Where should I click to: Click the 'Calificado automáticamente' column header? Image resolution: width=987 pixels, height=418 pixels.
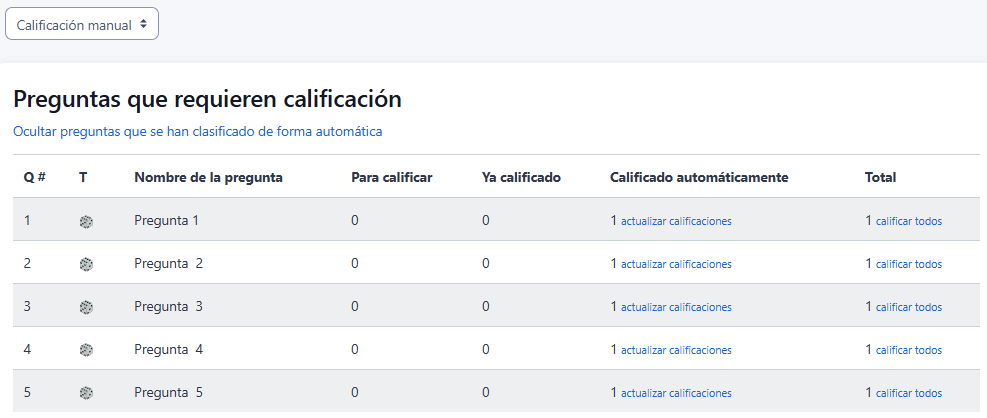(699, 178)
